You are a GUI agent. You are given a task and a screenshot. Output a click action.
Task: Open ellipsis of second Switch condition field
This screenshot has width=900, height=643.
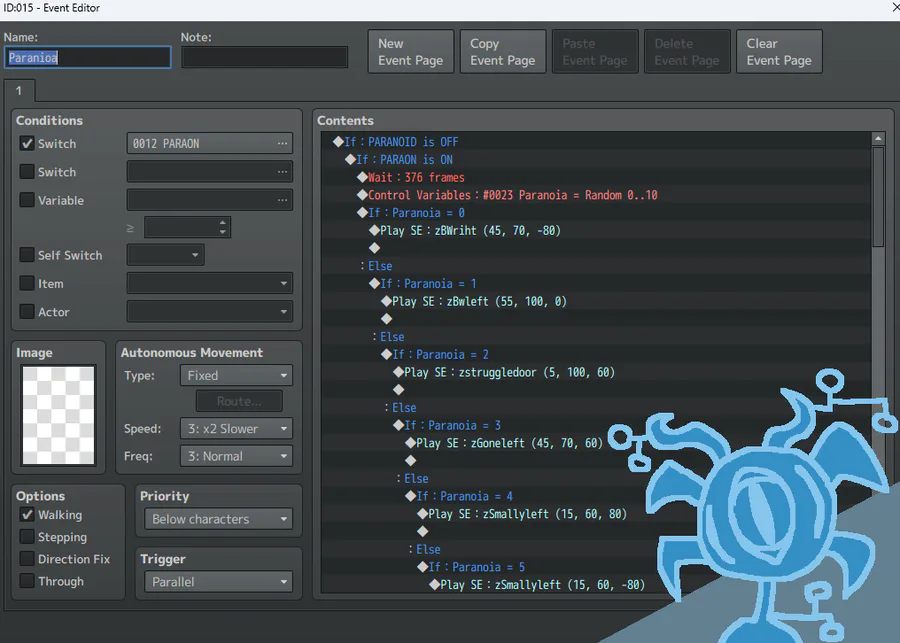[282, 172]
